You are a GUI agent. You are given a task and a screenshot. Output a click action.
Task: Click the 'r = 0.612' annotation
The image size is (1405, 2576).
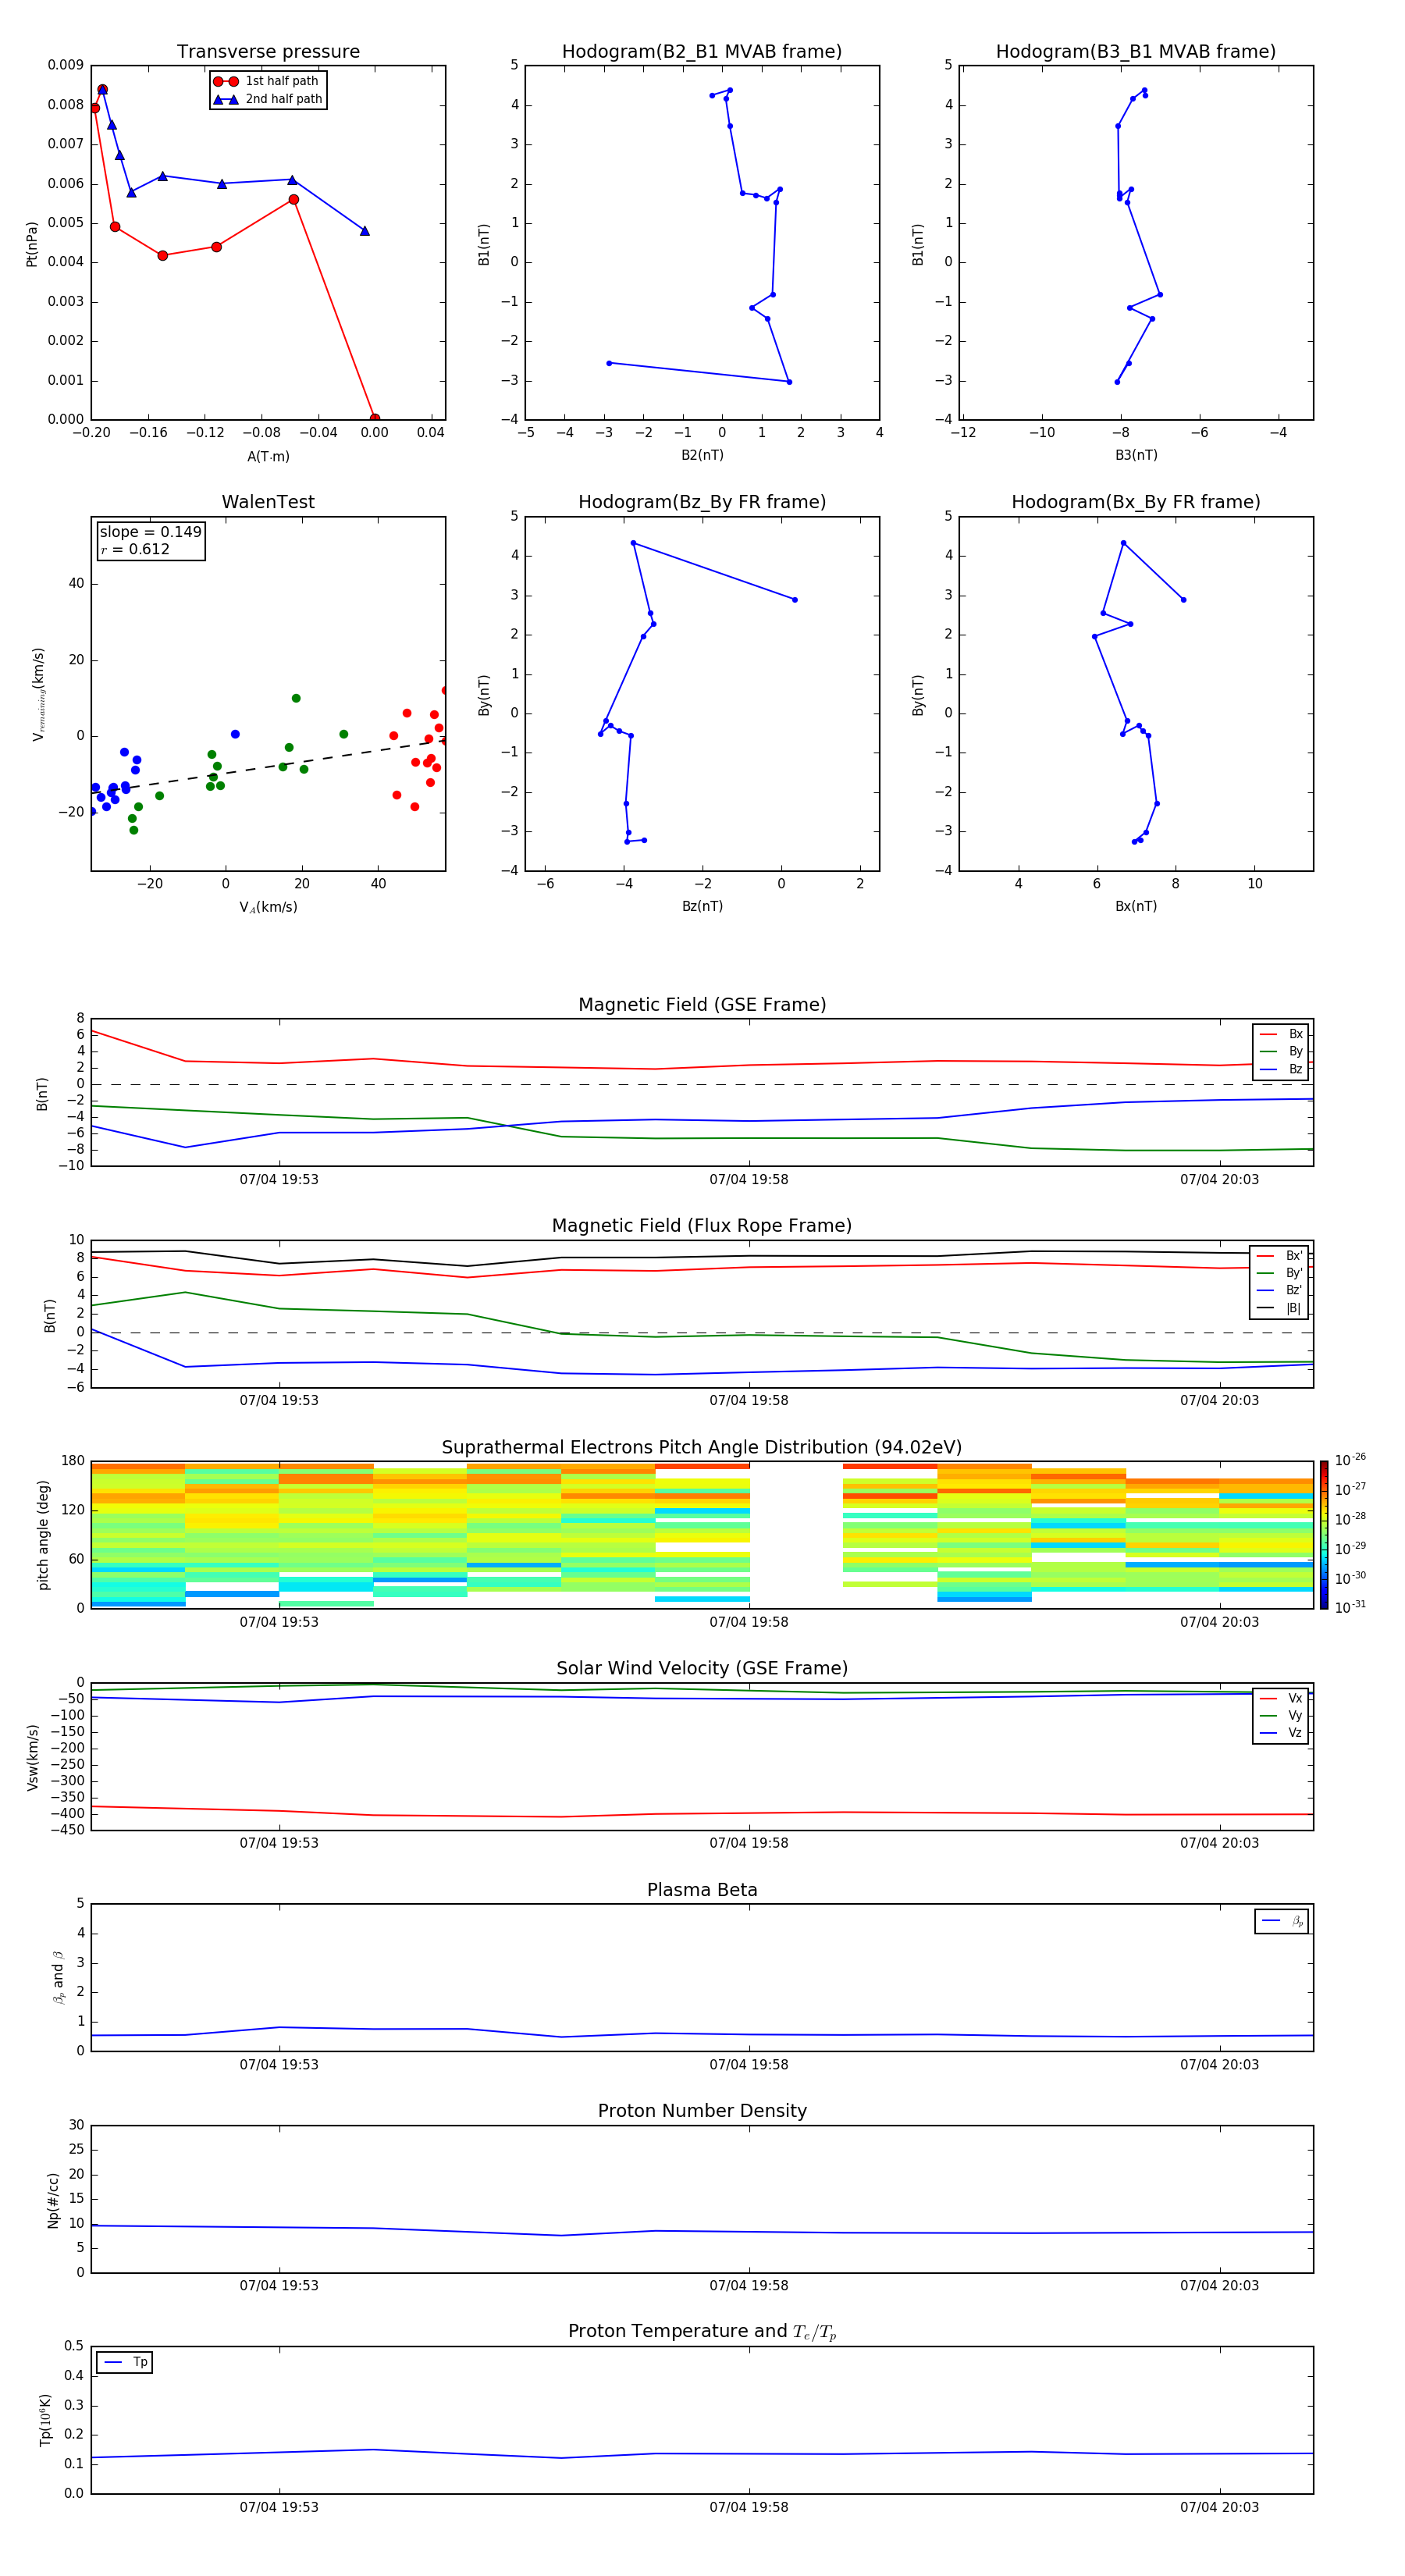[135, 549]
